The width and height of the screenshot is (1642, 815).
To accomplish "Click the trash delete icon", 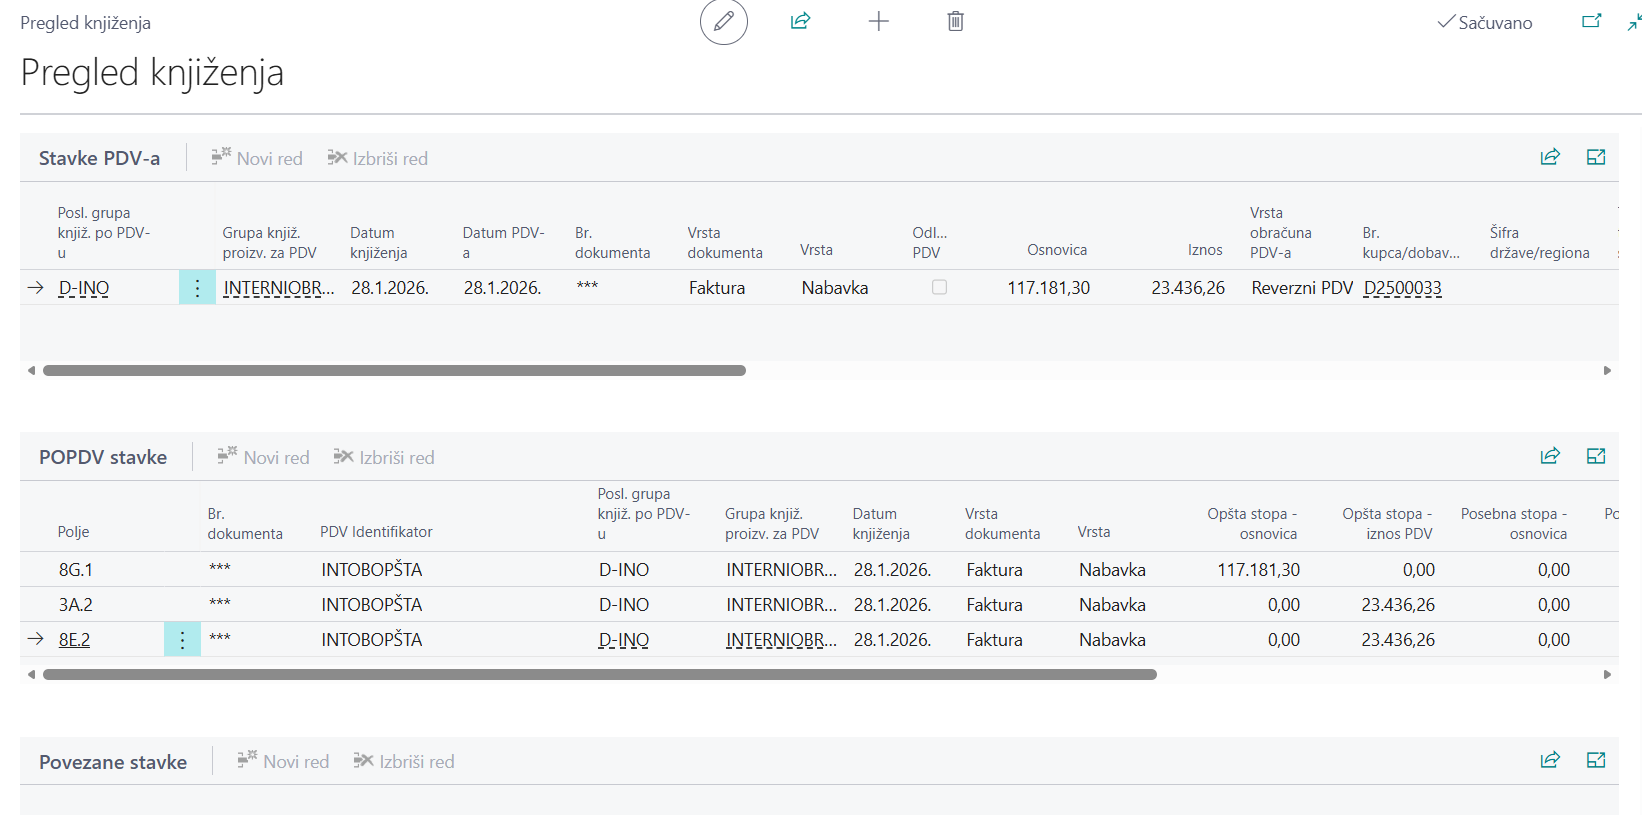I will click(x=955, y=21).
